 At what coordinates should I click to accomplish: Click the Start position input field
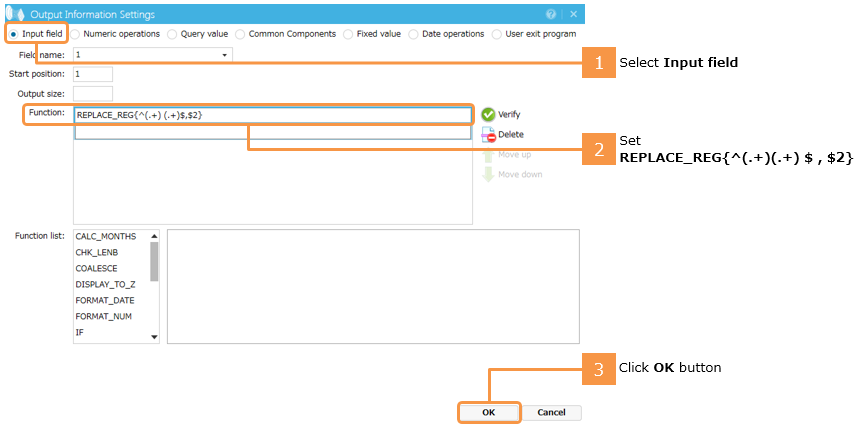point(92,74)
